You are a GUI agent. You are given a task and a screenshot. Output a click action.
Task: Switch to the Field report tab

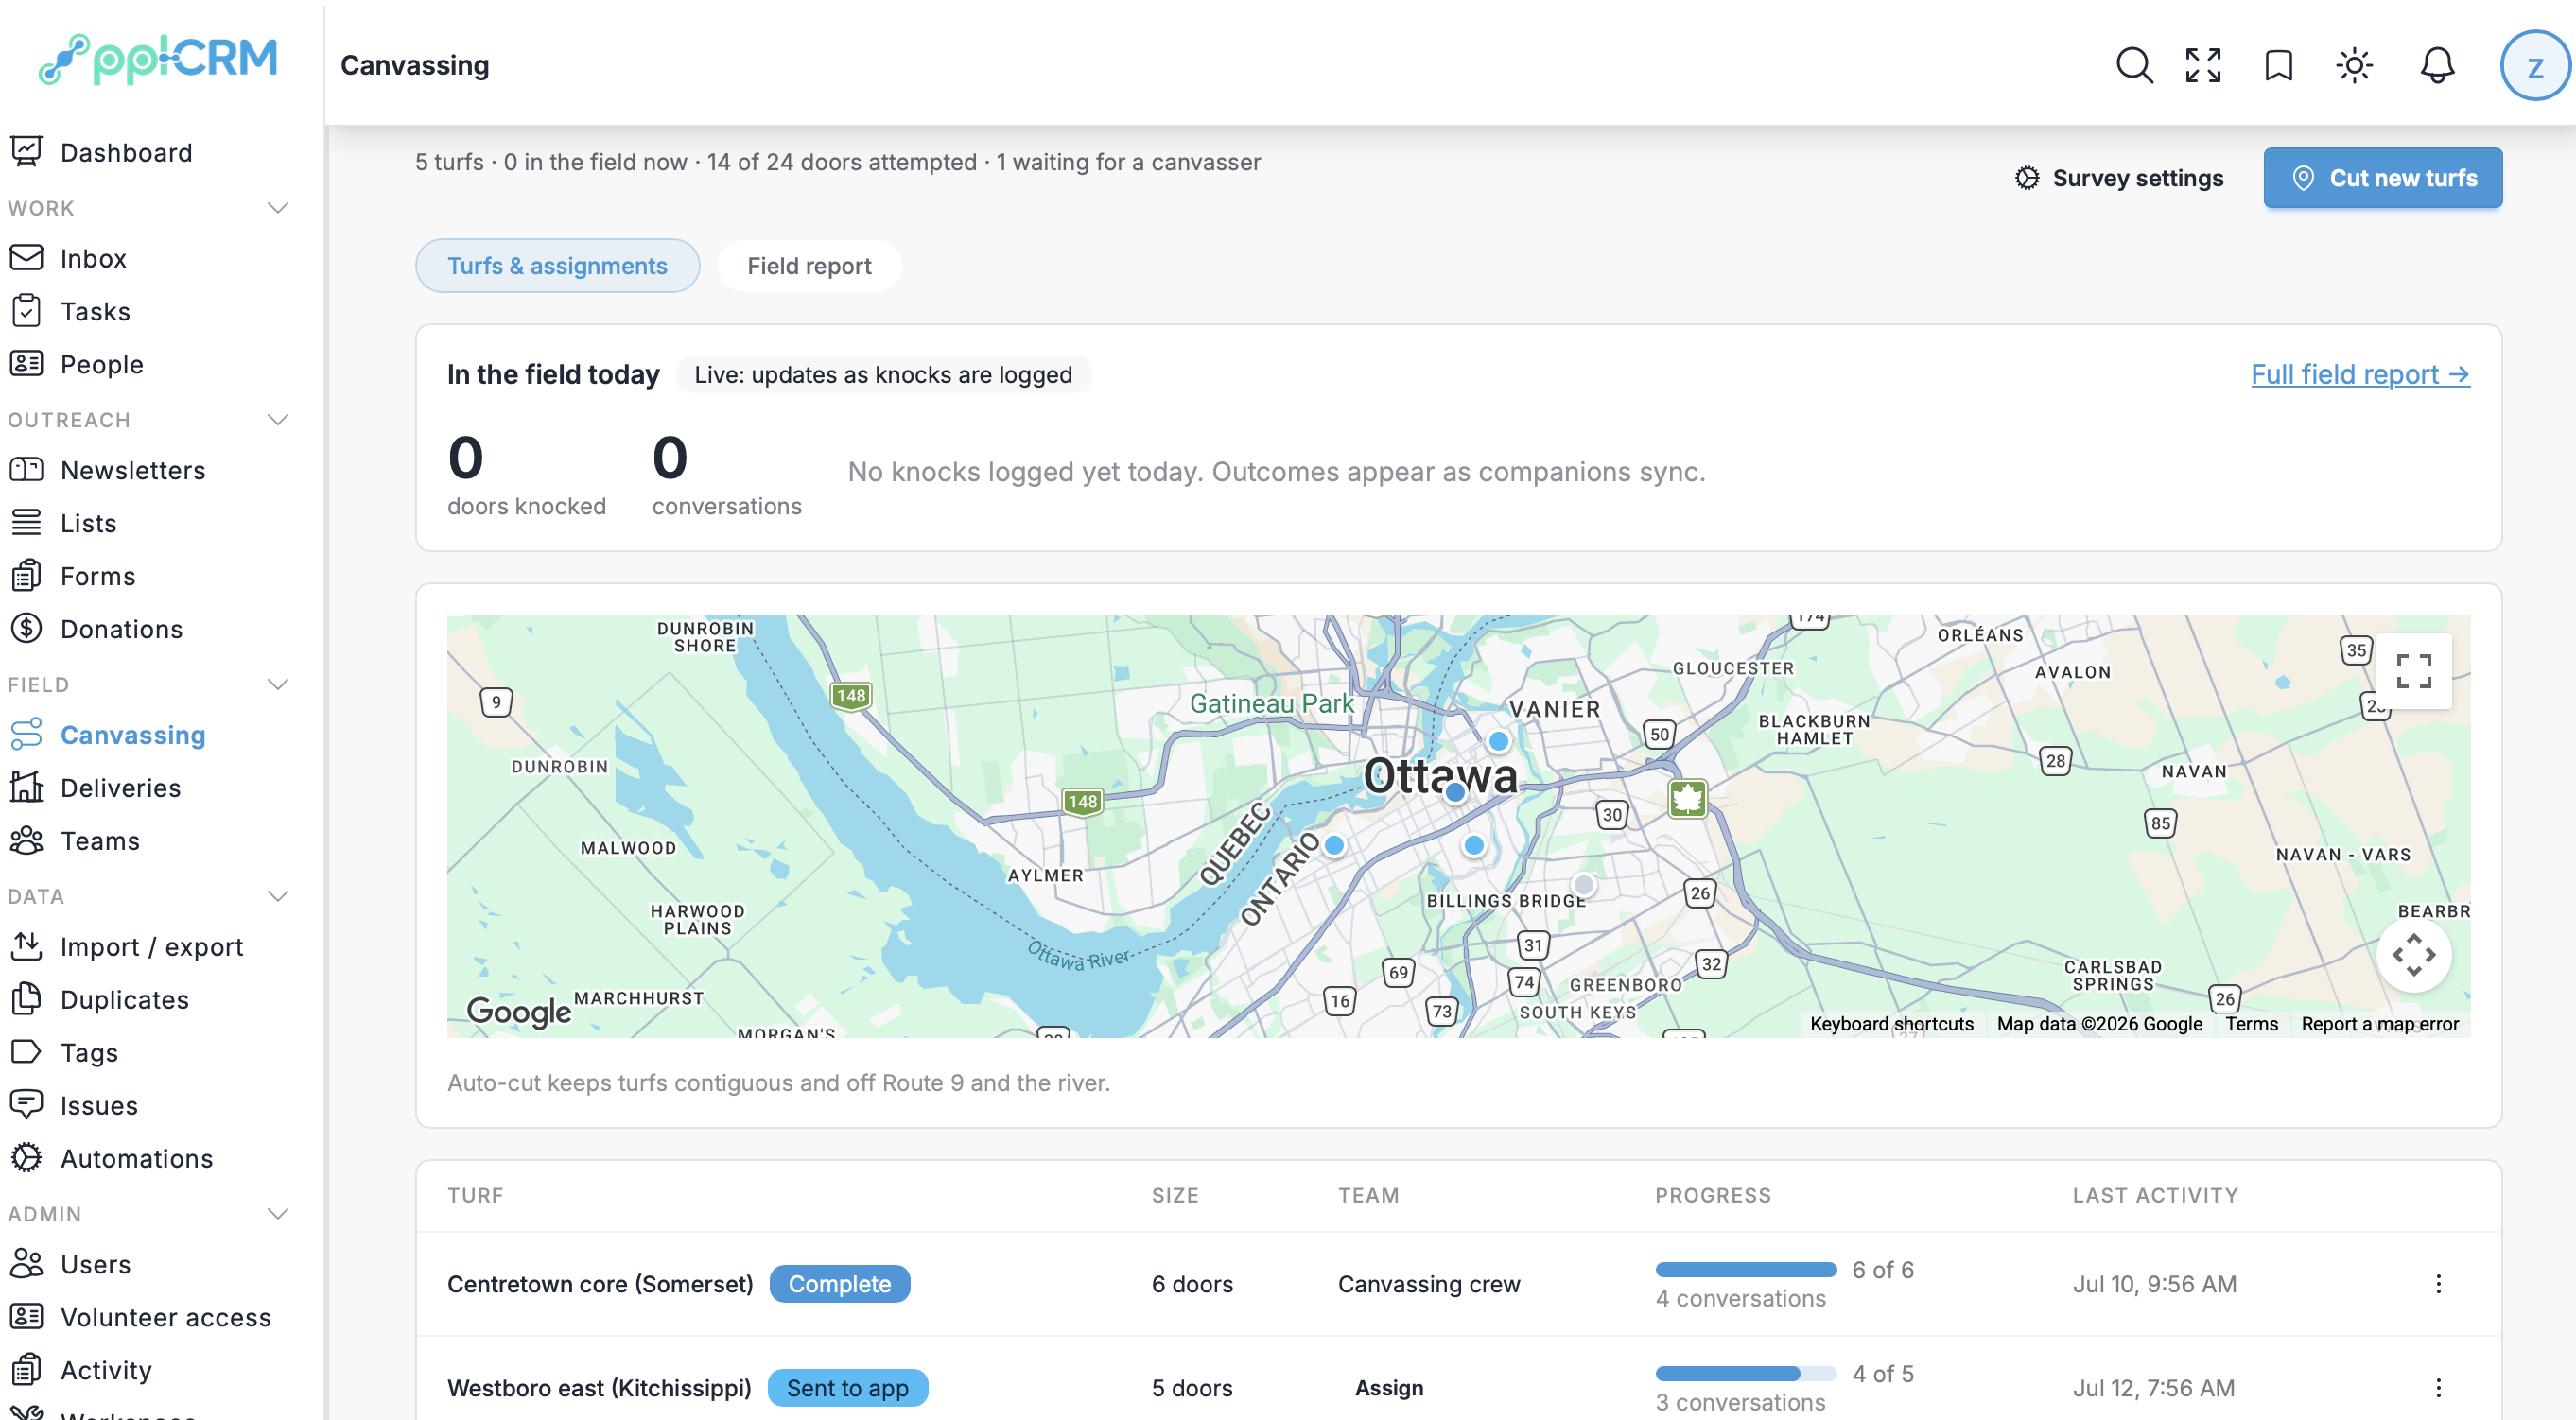[x=809, y=266]
